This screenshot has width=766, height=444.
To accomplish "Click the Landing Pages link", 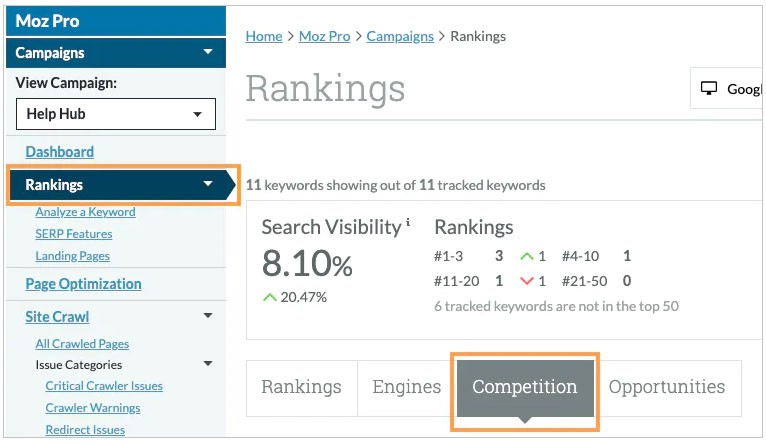I will pyautogui.click(x=72, y=256).
